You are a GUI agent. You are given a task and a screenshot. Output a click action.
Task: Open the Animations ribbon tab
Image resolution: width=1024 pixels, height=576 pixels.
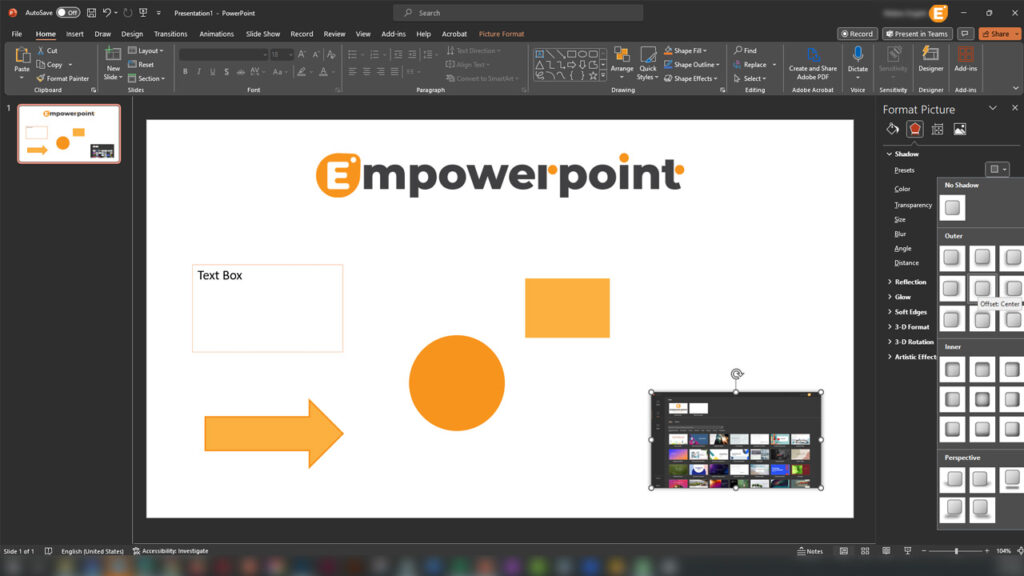(216, 34)
